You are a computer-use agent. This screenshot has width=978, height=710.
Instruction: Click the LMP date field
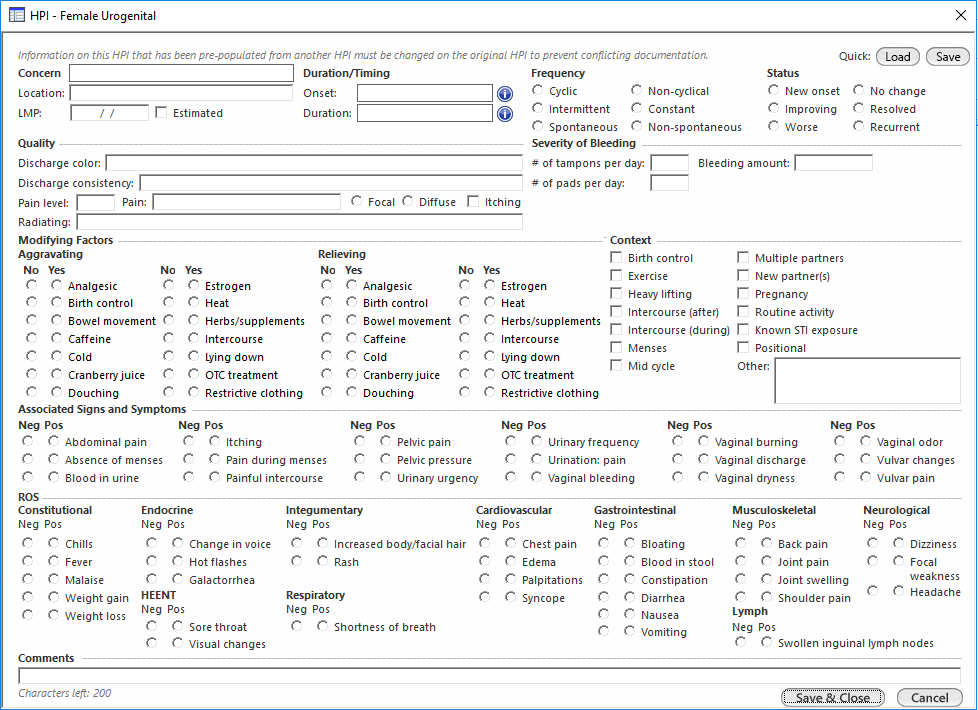[x=109, y=113]
